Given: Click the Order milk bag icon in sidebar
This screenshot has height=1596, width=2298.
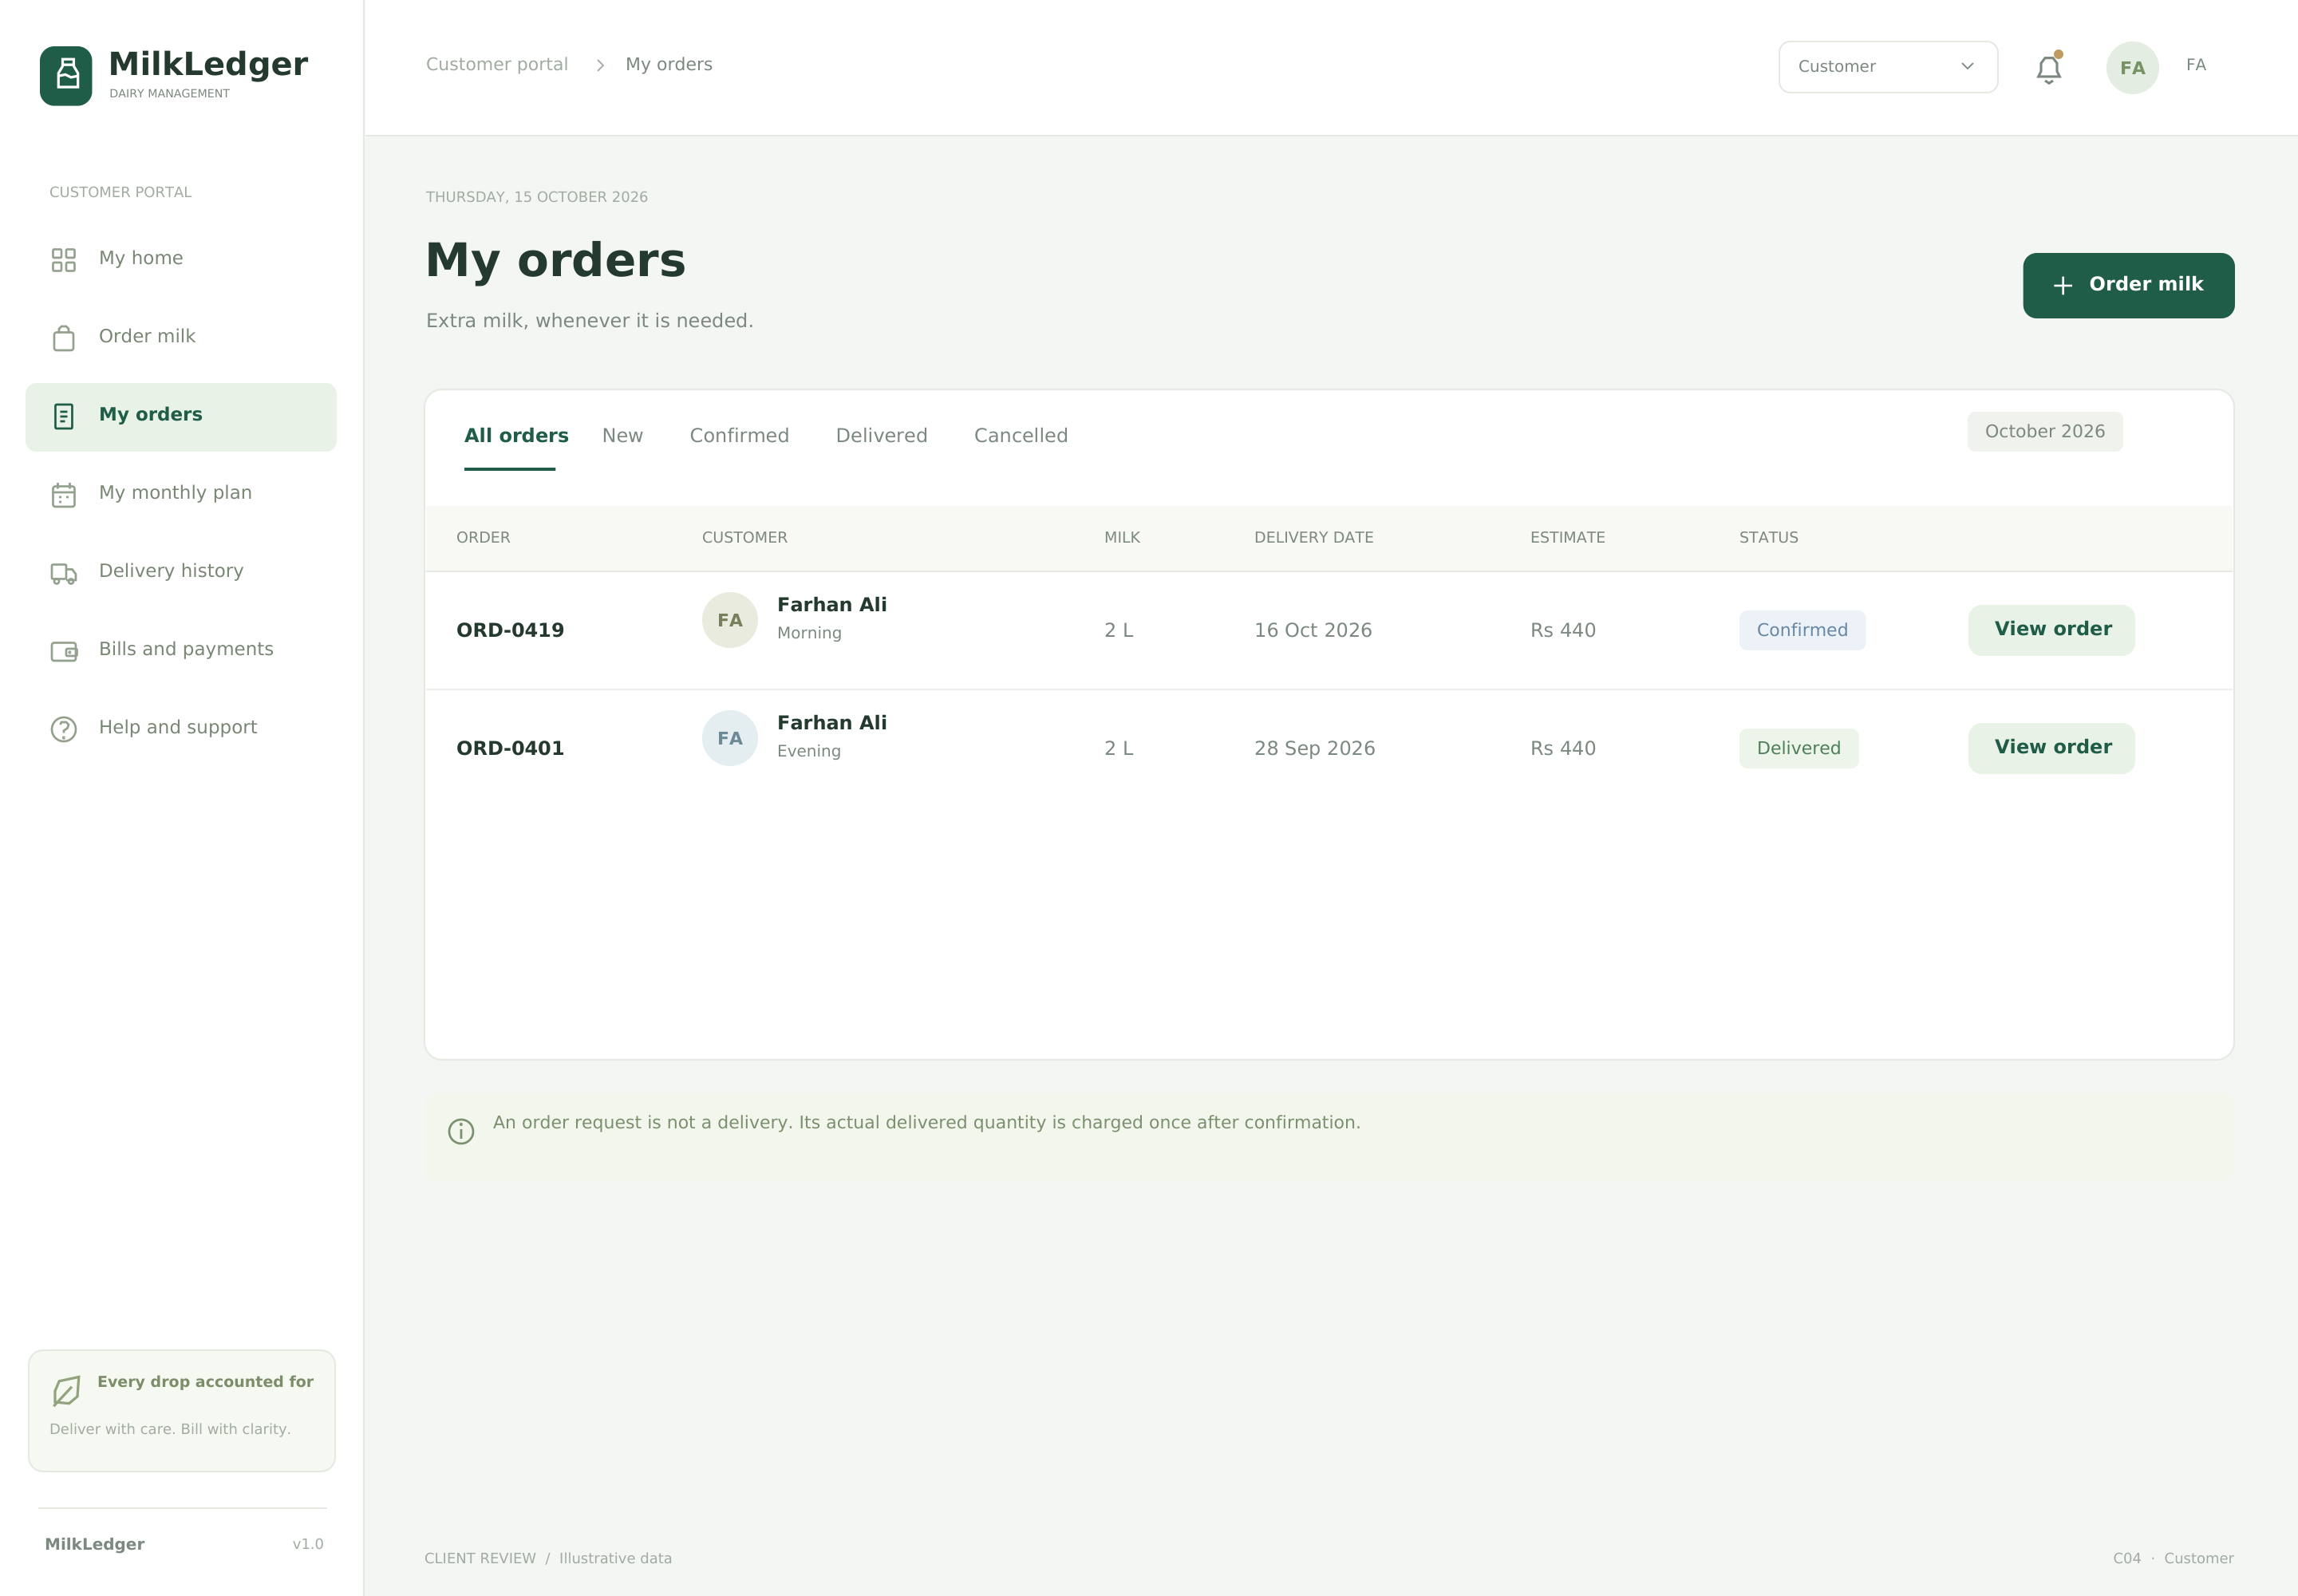Looking at the screenshot, I should tap(64, 338).
